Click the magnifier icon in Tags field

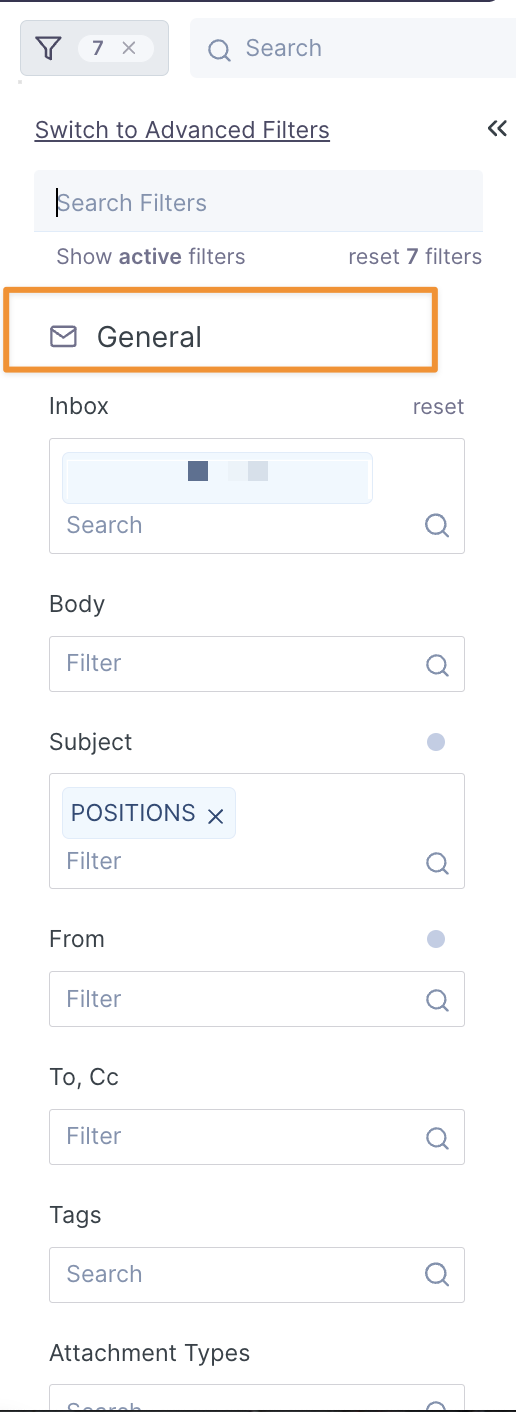[437, 1274]
